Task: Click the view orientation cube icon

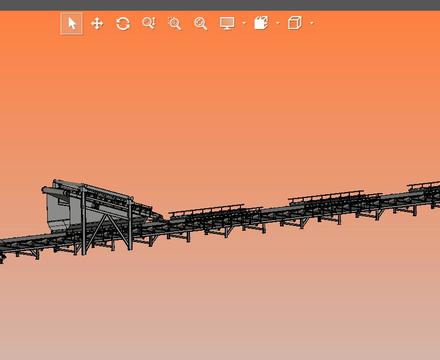Action: pyautogui.click(x=295, y=23)
